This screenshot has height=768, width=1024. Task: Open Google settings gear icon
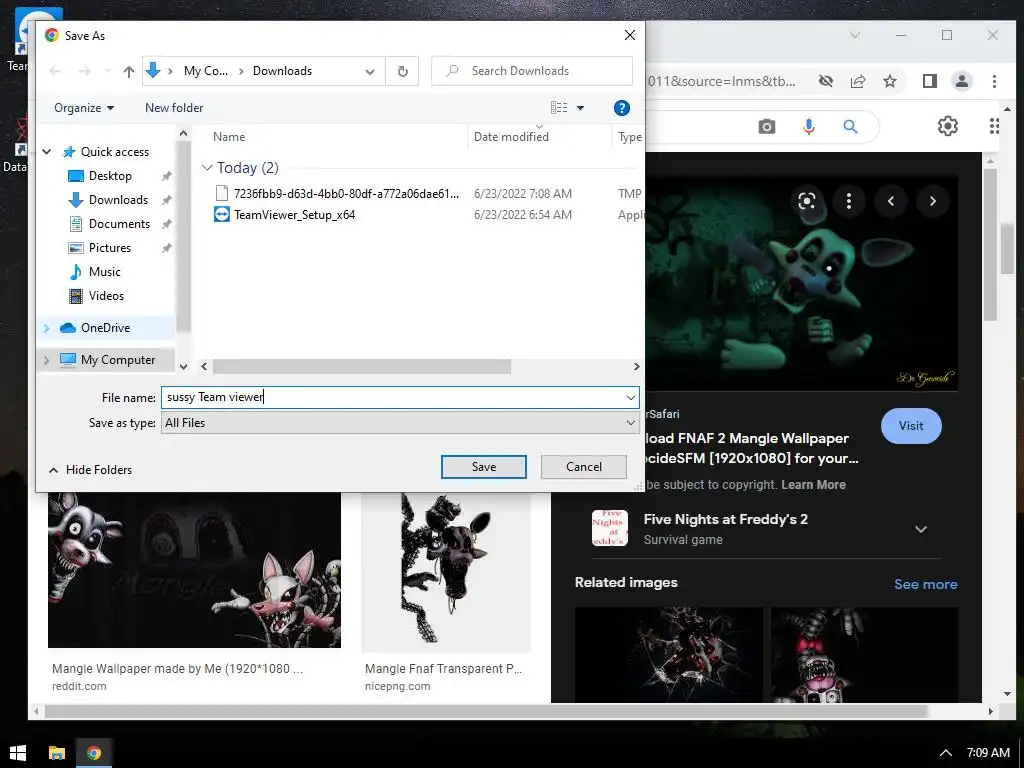click(x=948, y=126)
